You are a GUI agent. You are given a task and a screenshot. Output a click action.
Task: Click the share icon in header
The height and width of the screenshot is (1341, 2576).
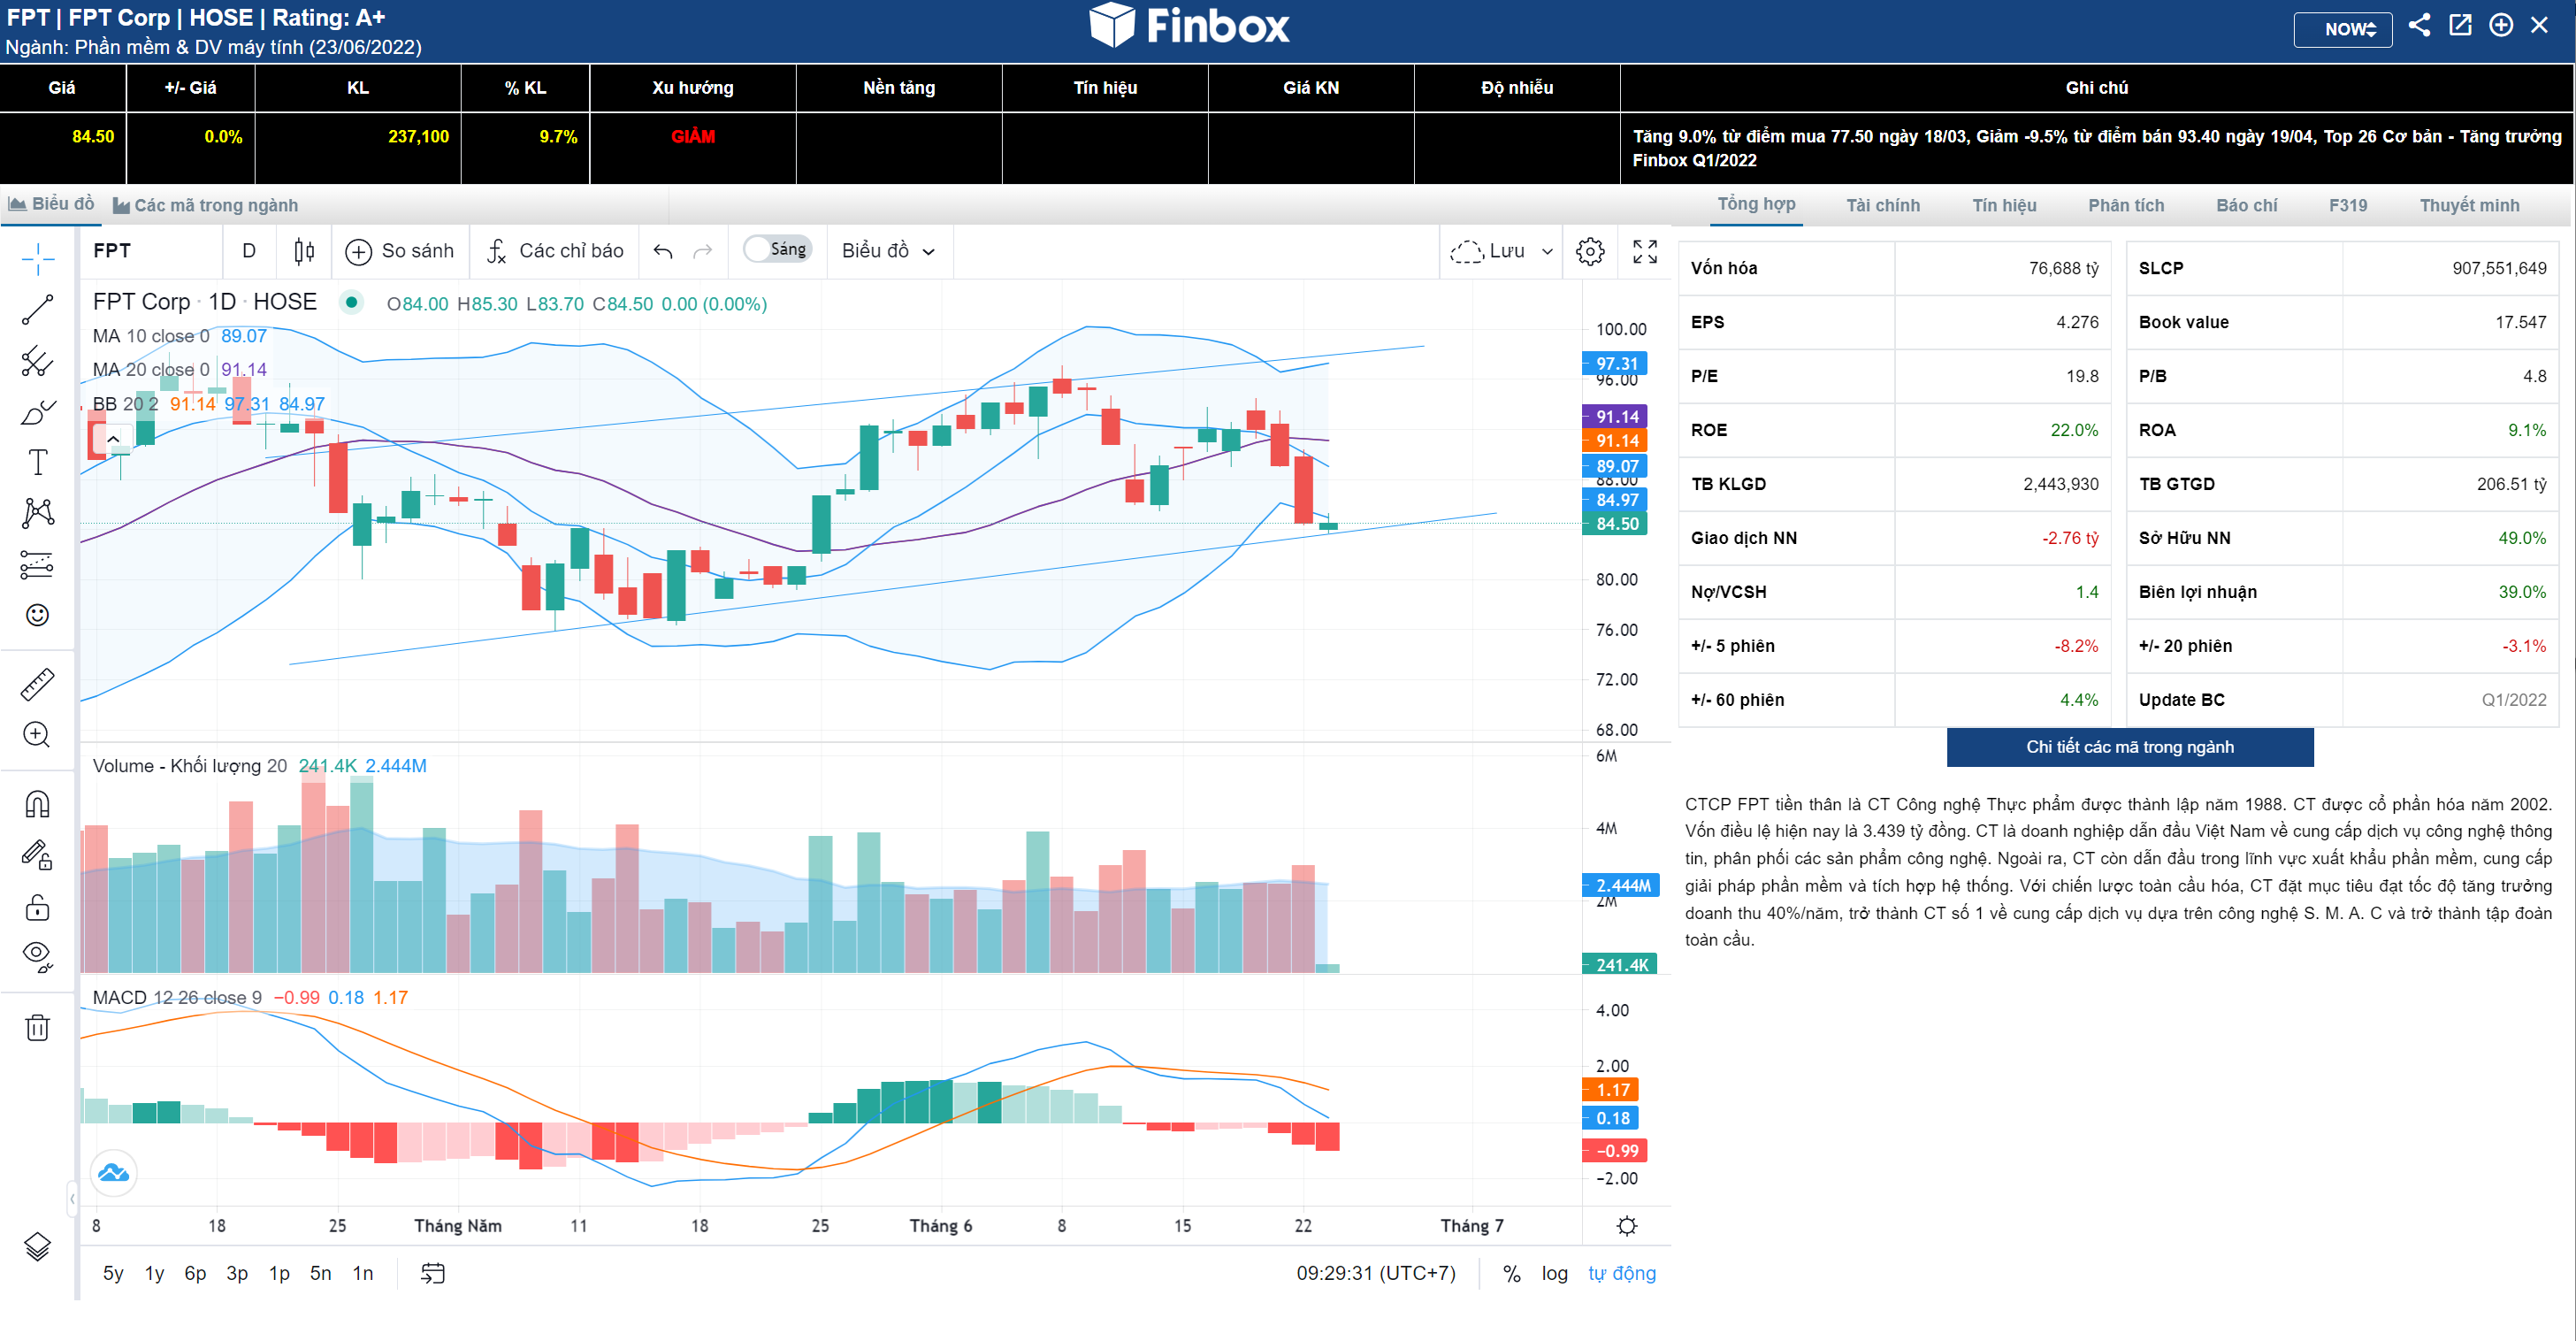[2419, 26]
